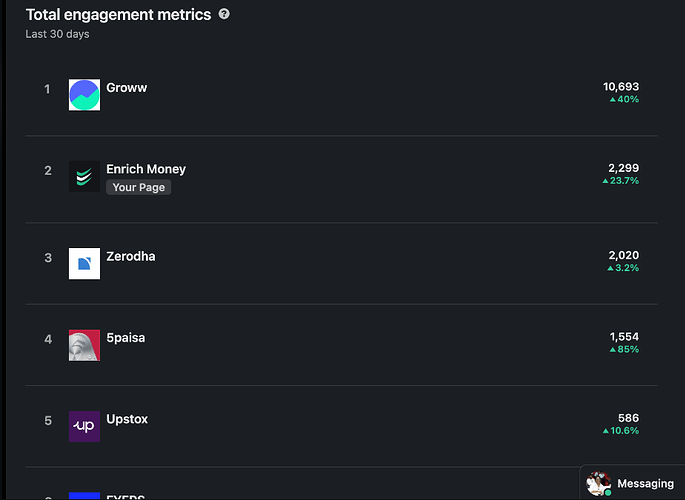Click Groww's 10,693 engagement count
The image size is (685, 500).
click(x=621, y=87)
